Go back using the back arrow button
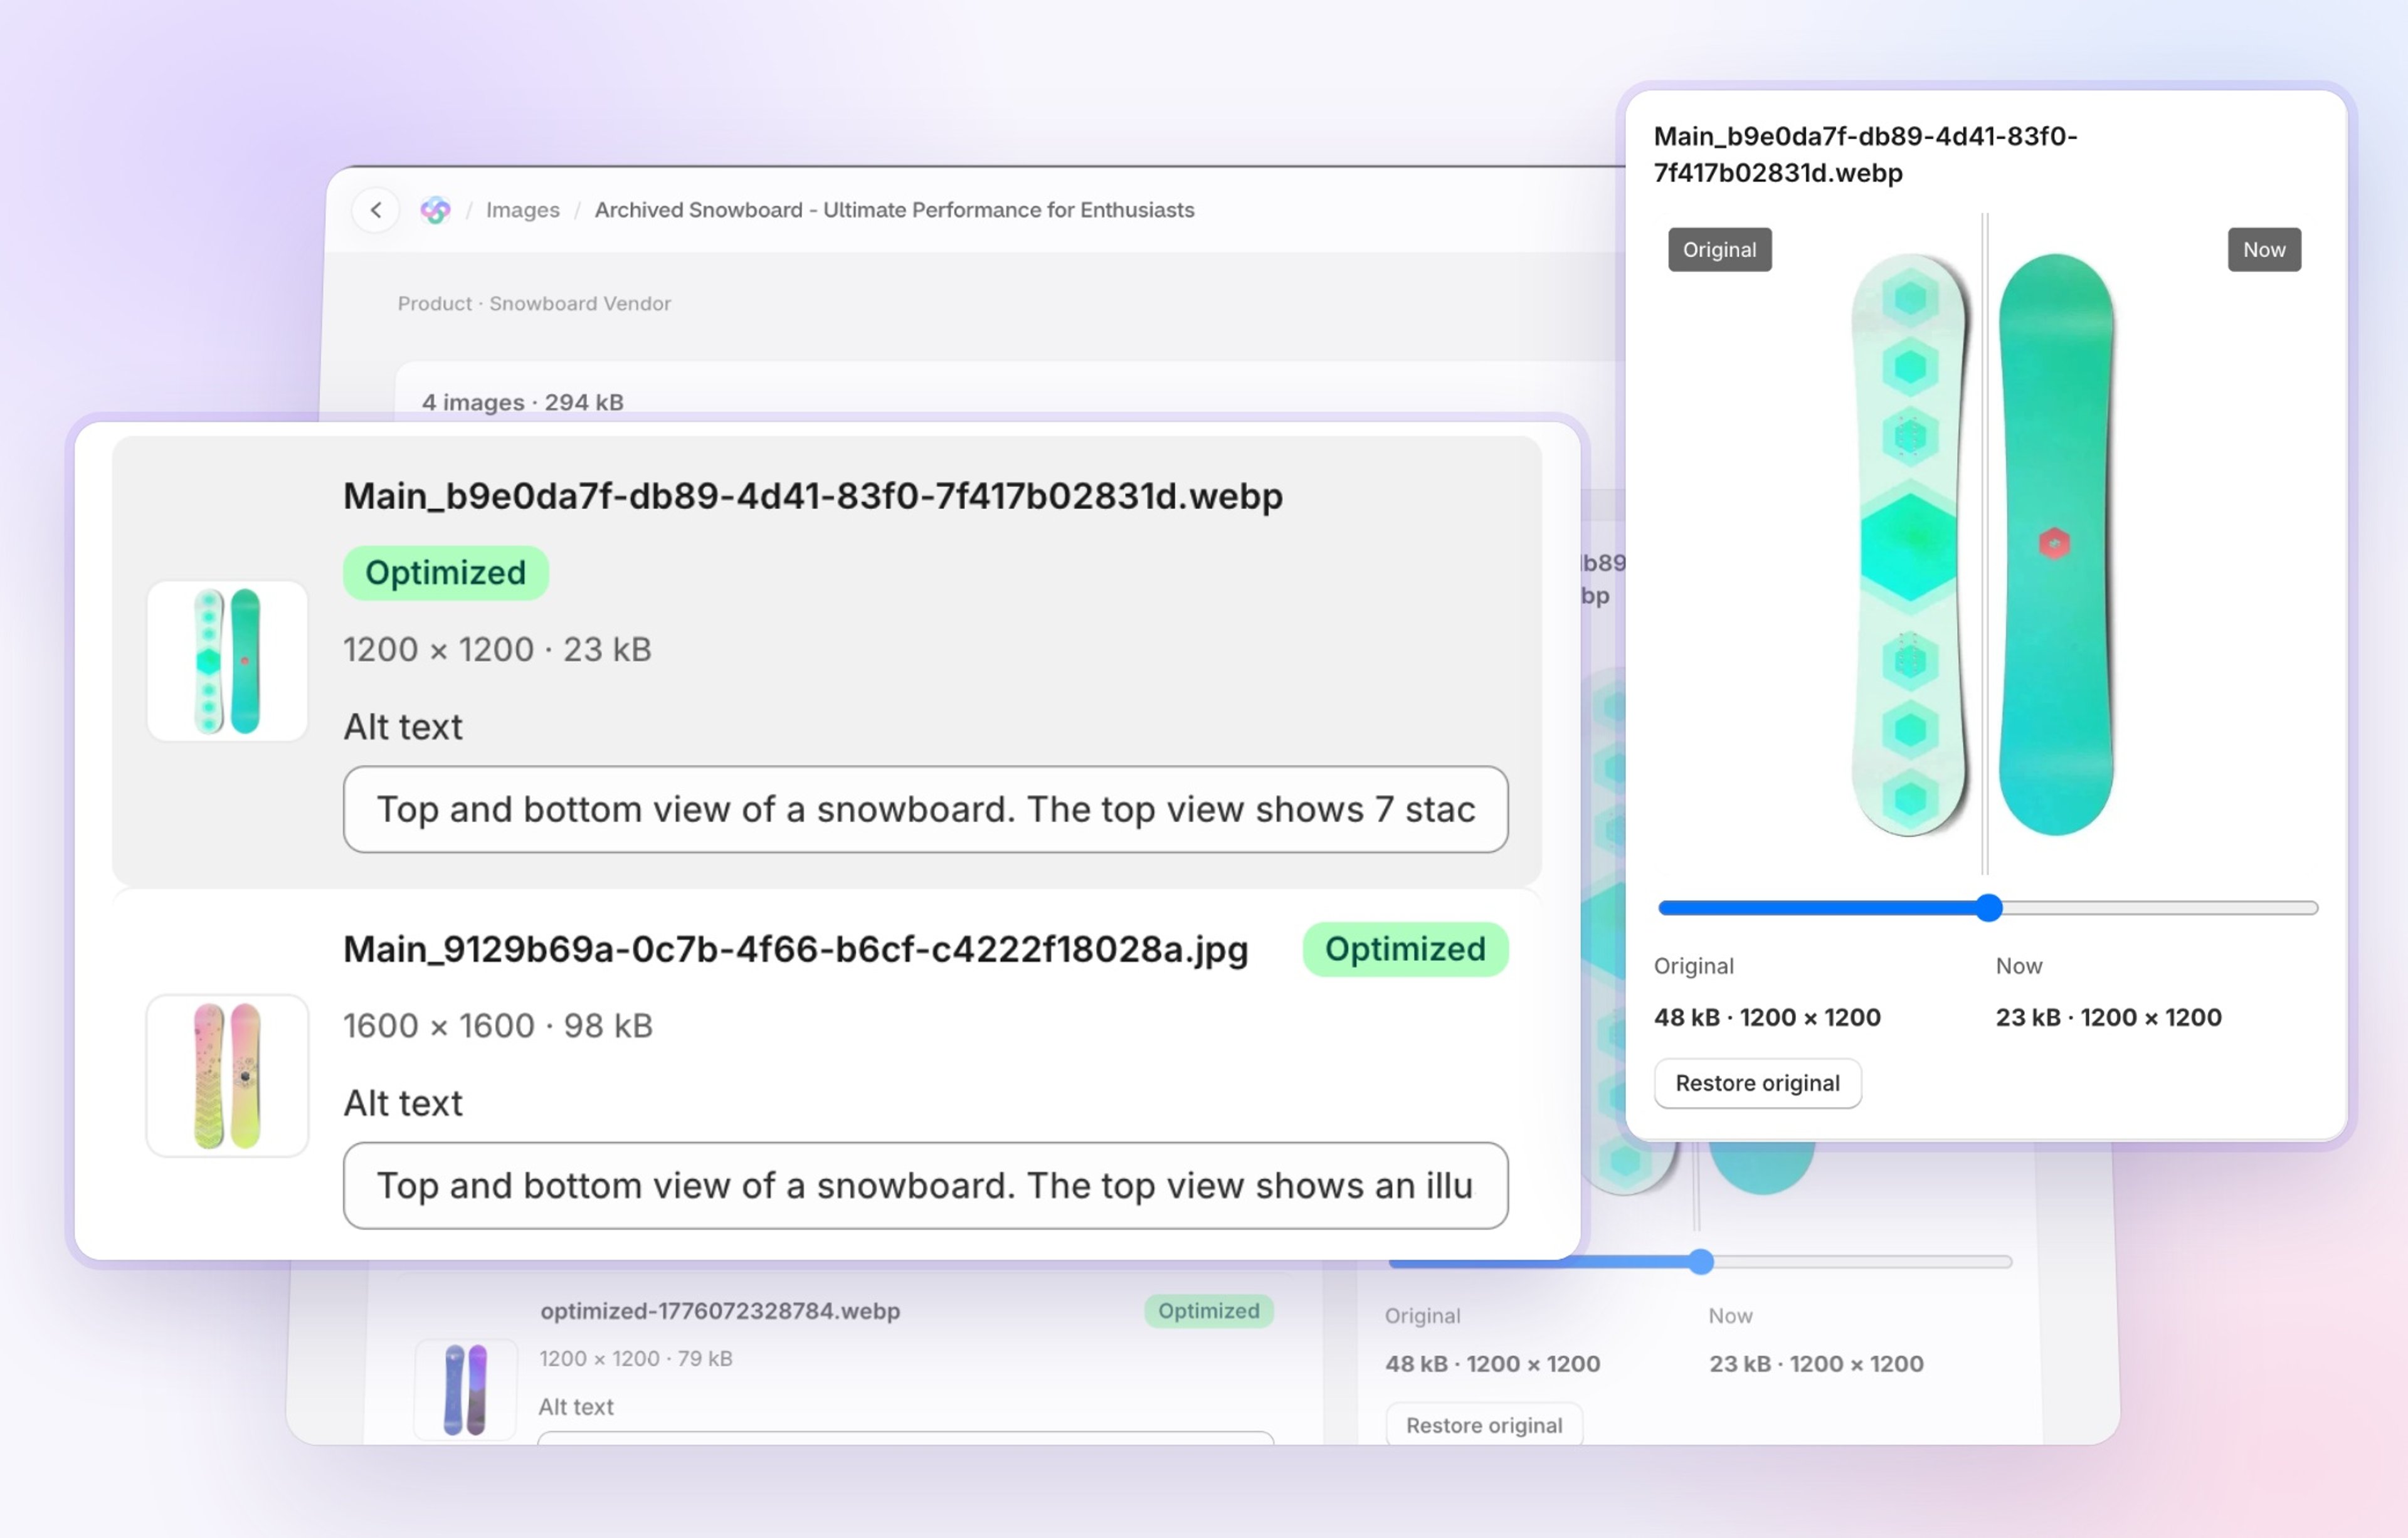The image size is (2408, 1538). click(375, 210)
